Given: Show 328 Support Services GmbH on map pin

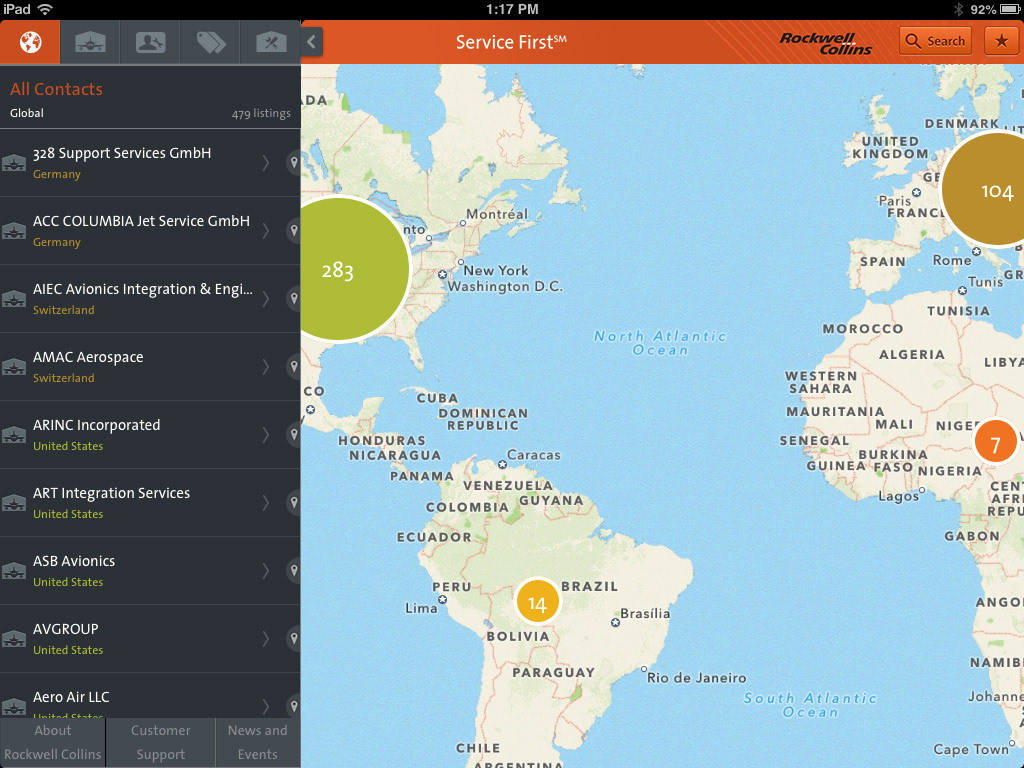Looking at the screenshot, I should tap(294, 163).
